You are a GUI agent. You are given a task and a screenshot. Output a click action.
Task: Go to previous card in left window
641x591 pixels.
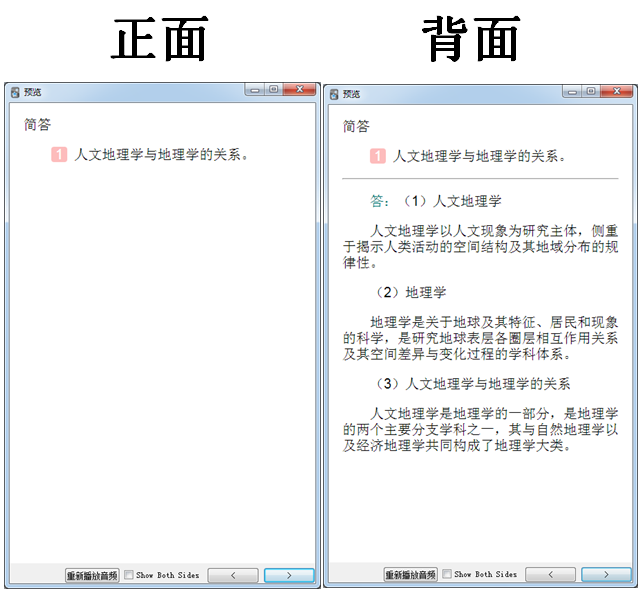(x=233, y=575)
